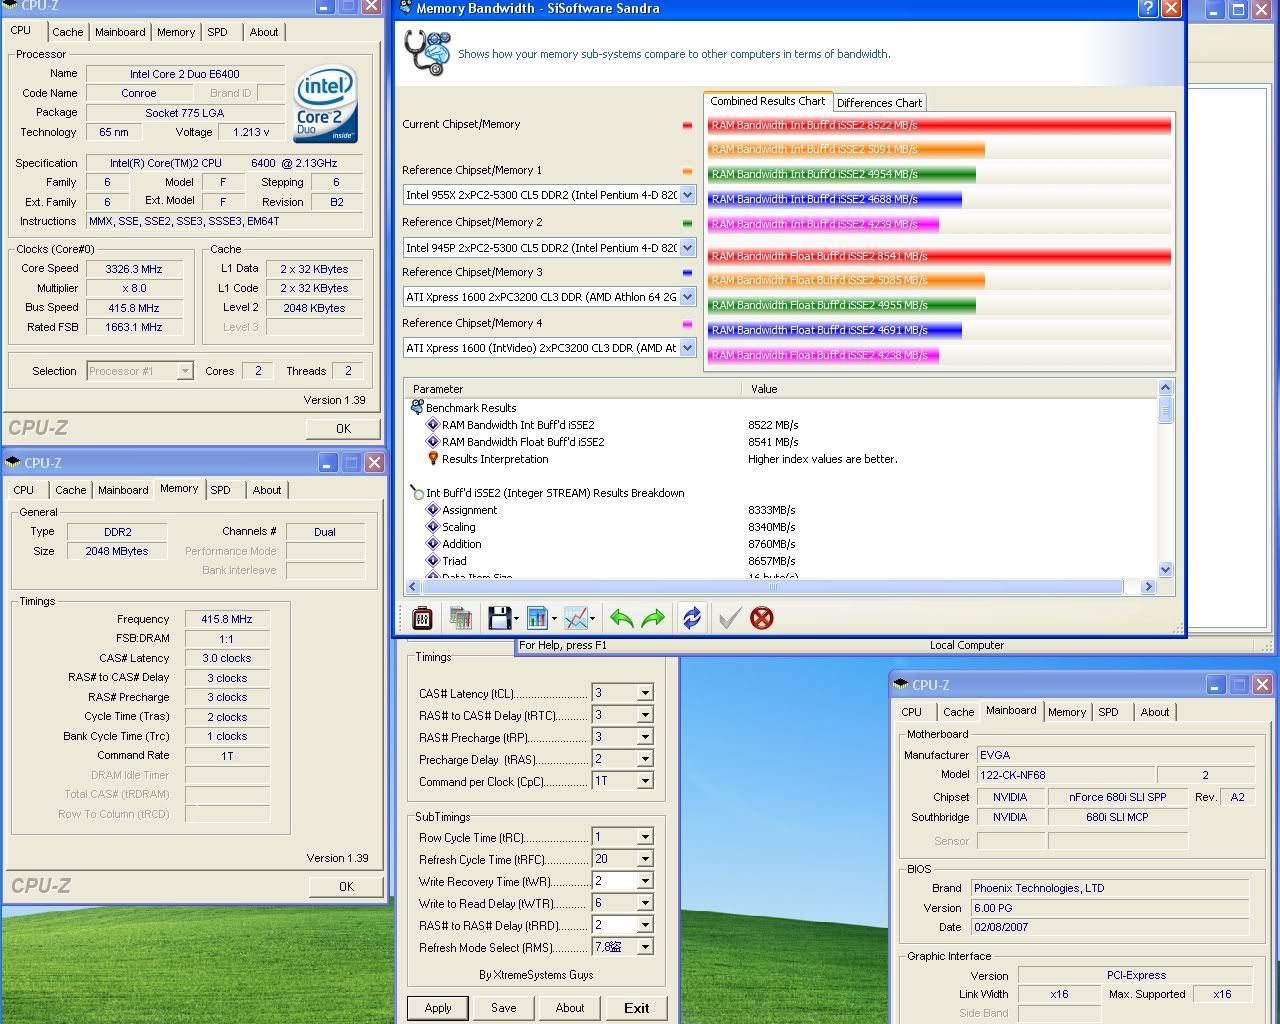Open the CAS# Latency (tCL) dropdown

645,693
